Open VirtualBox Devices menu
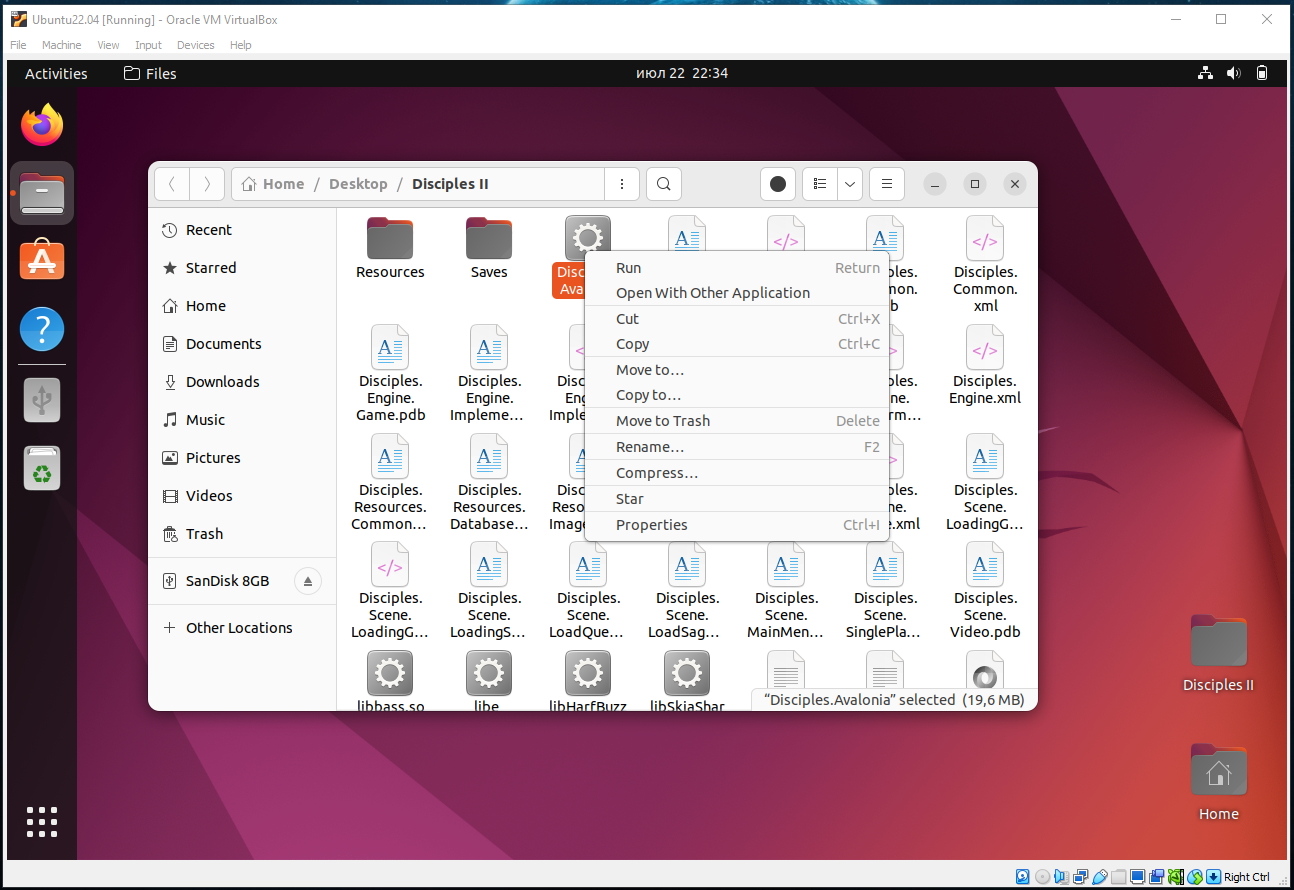Screen dimensions: 1294x890 coord(196,45)
